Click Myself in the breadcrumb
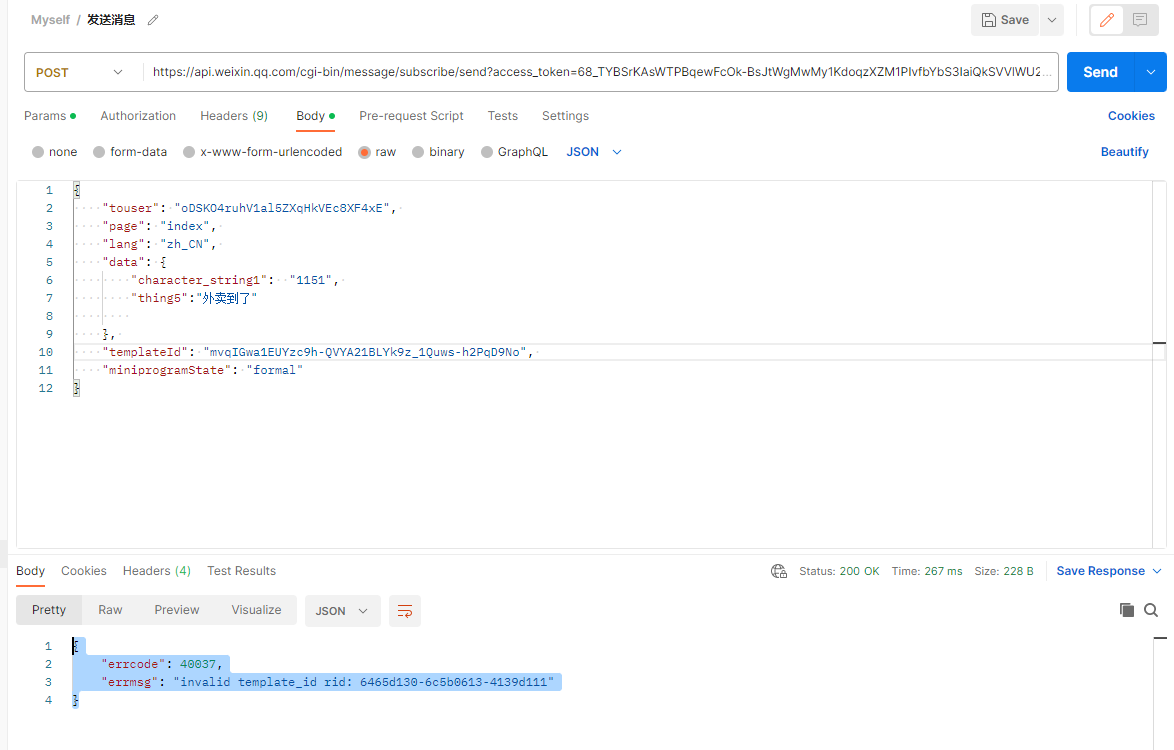Viewport: 1174px width, 750px height. pyautogui.click(x=50, y=20)
